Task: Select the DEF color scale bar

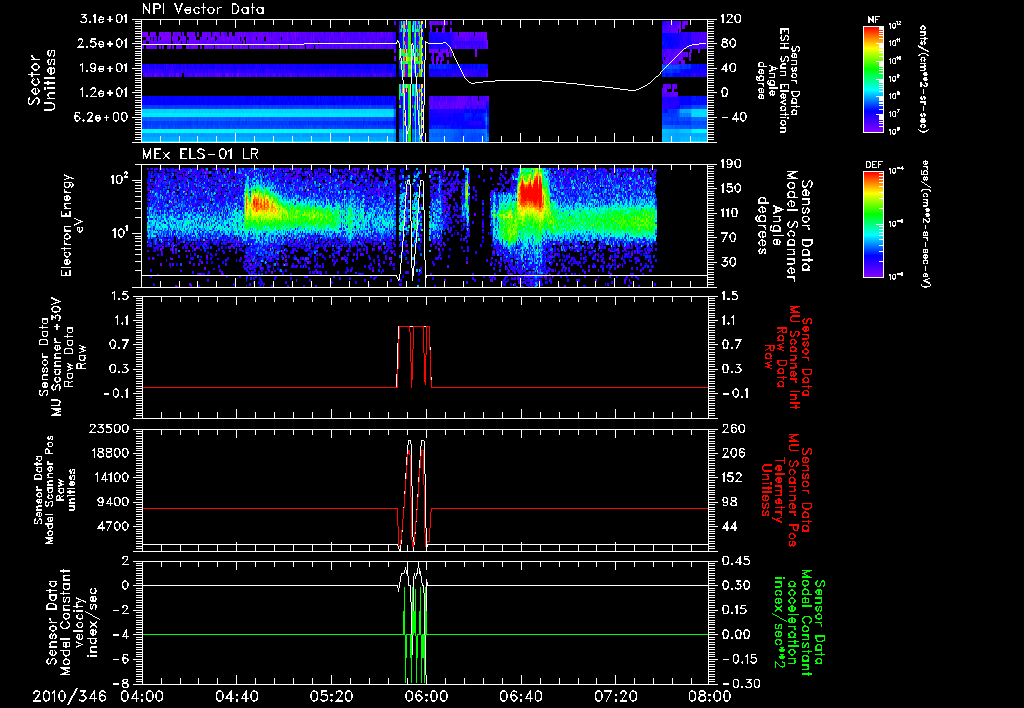Action: [x=873, y=224]
